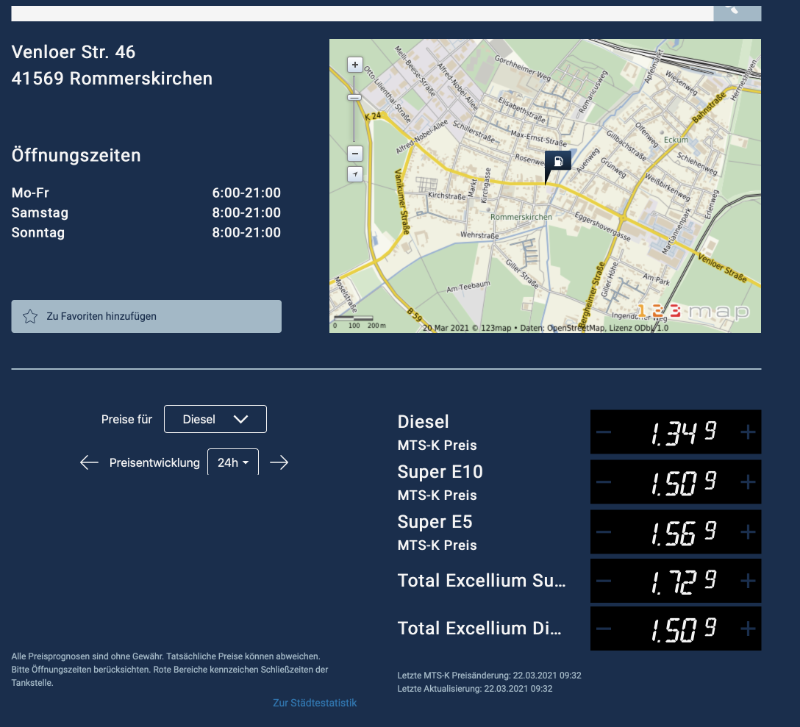
Task: Click 'Zu Favoriten hinzufügen' button
Action: click(x=146, y=316)
